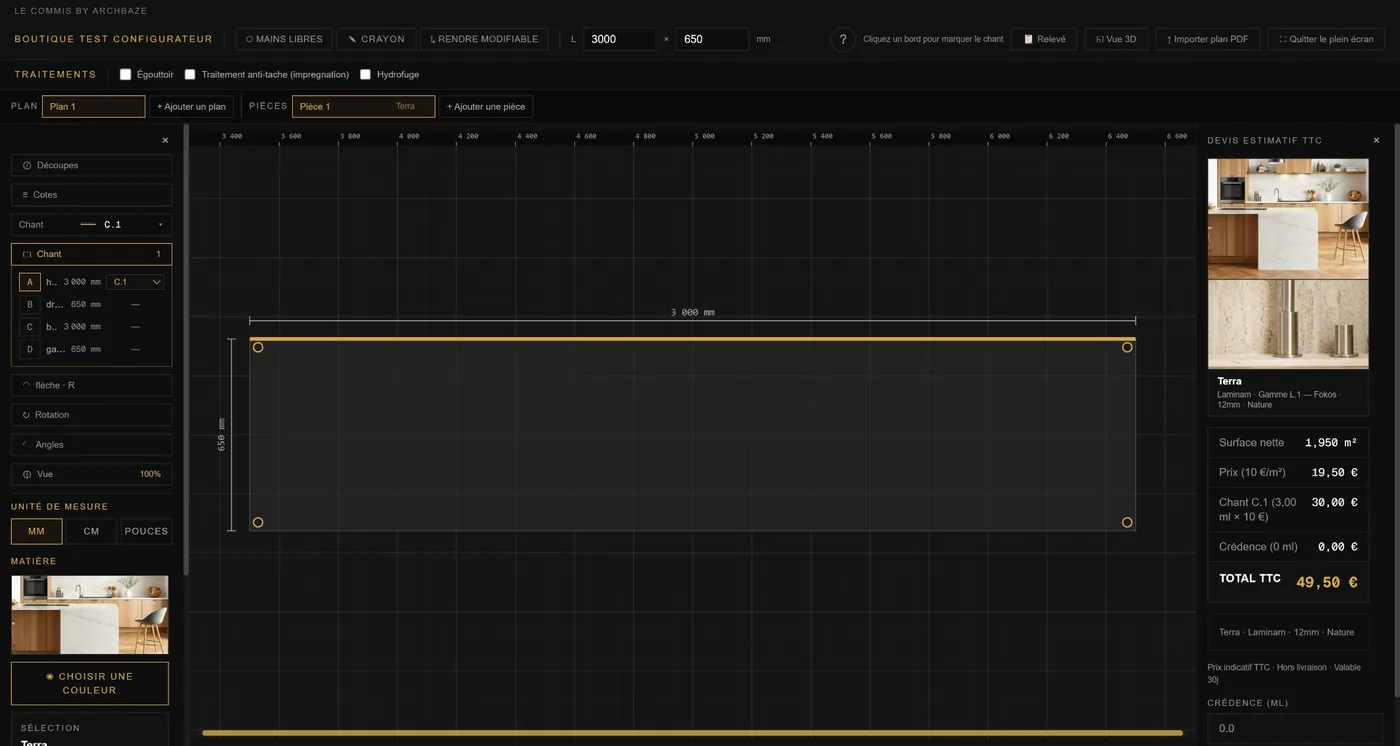Image resolution: width=1400 pixels, height=746 pixels.
Task: Check Traitement anti-tache impregnation
Action: coord(190,75)
